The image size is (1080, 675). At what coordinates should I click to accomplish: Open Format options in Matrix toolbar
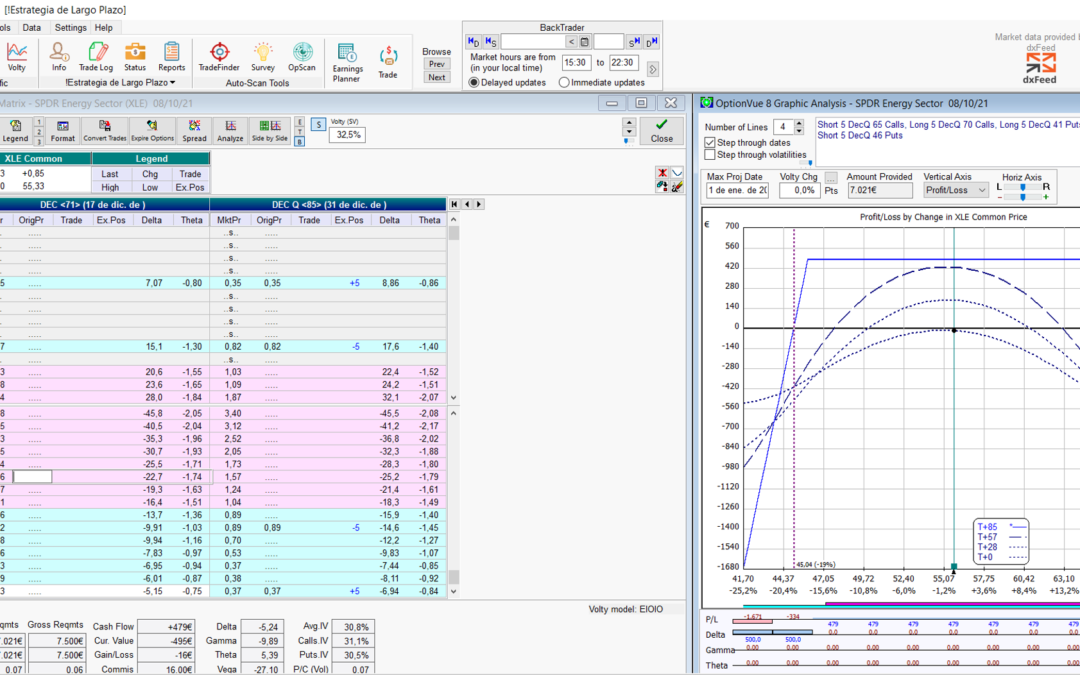coord(63,131)
